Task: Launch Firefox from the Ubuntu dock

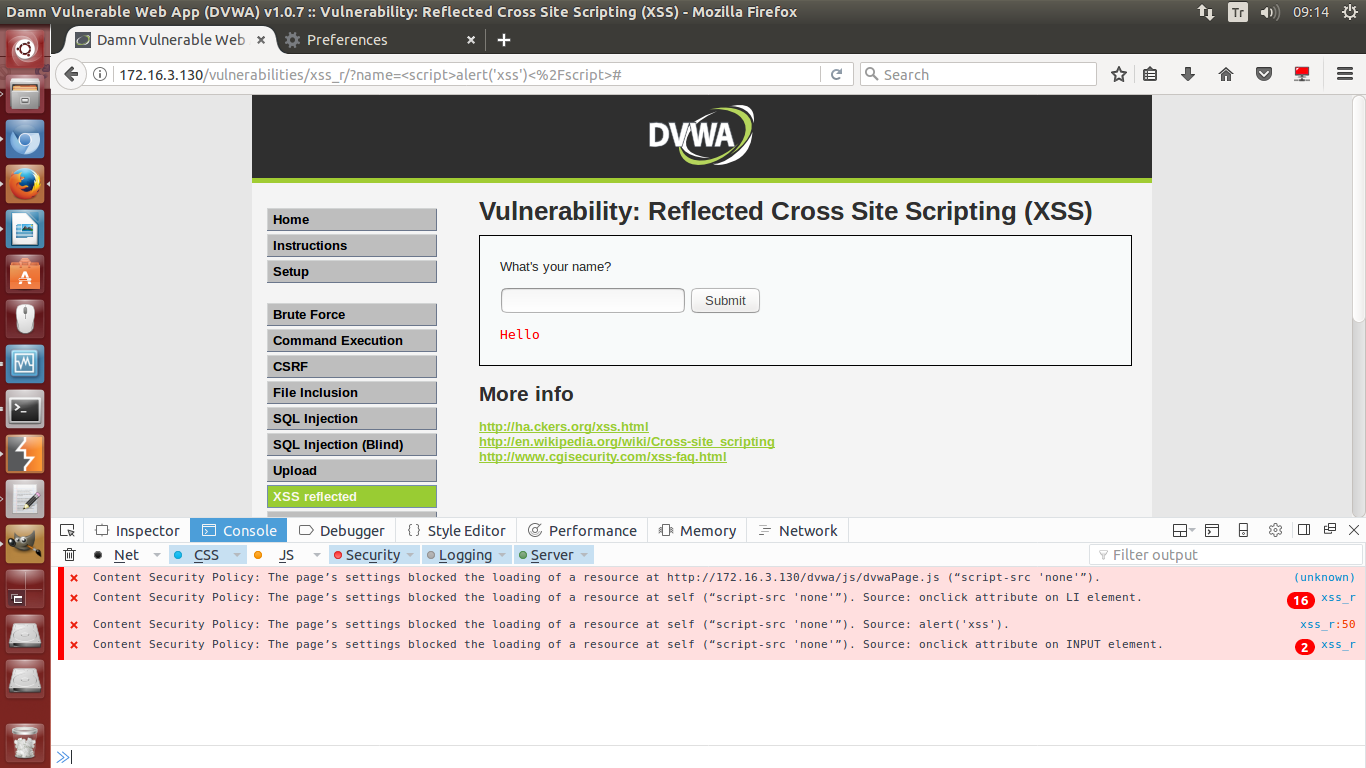Action: tap(25, 184)
